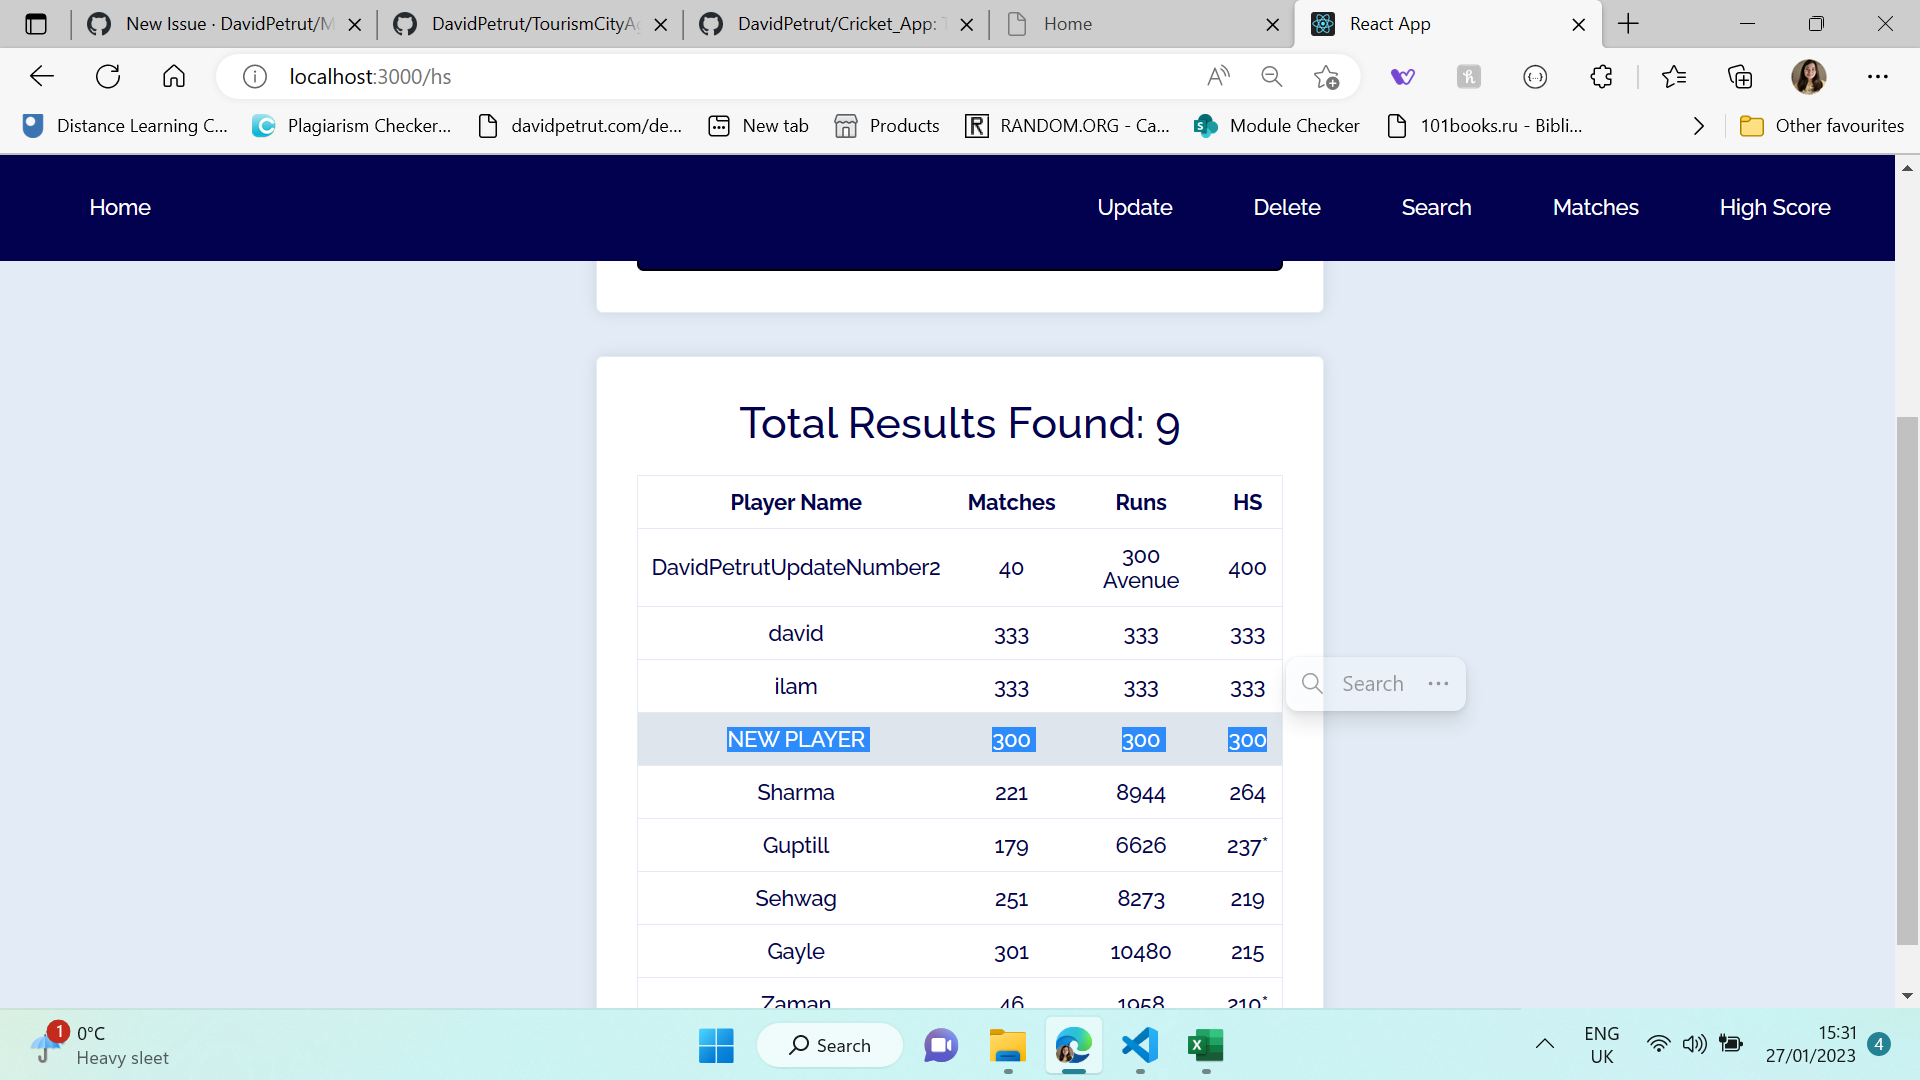Viewport: 1920px width, 1080px height.
Task: Open the browser profile avatar
Action: 1809,76
